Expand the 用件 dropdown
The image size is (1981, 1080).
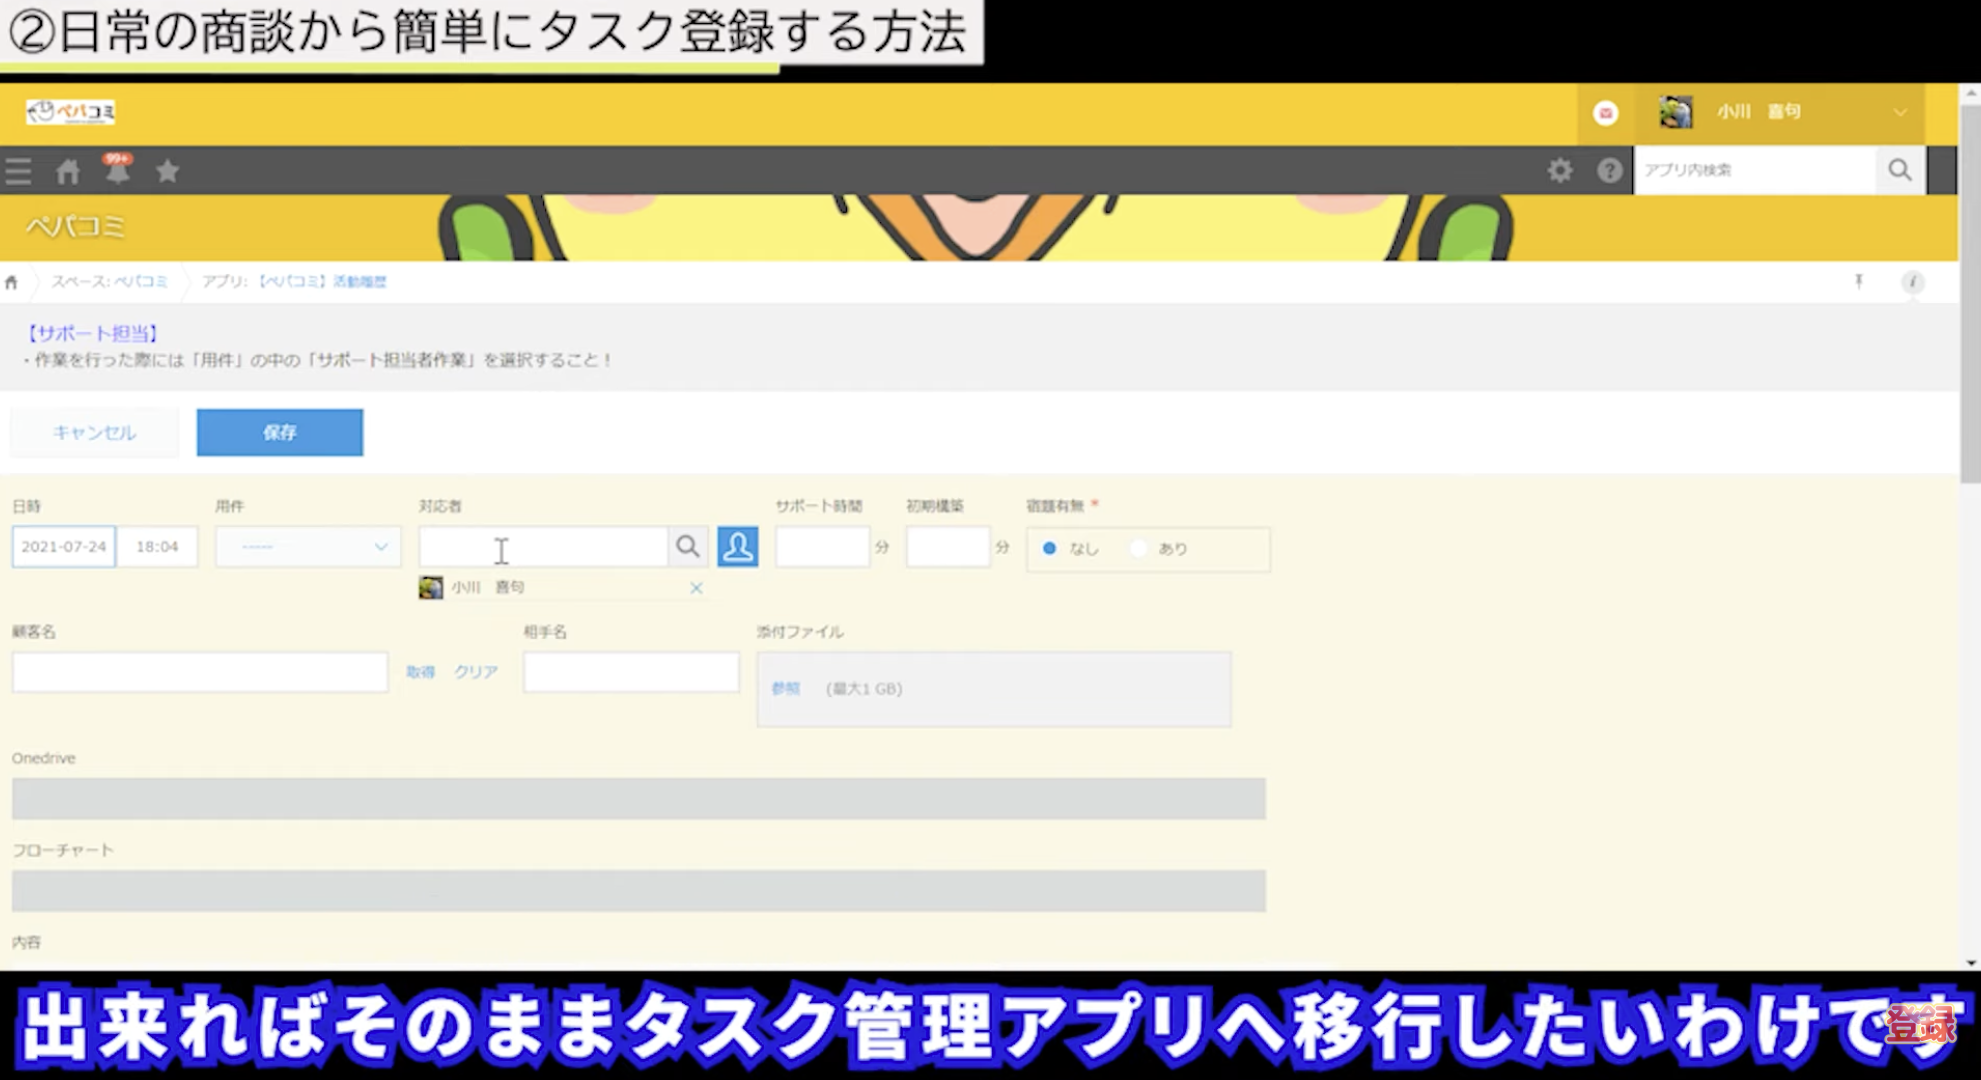pos(307,546)
